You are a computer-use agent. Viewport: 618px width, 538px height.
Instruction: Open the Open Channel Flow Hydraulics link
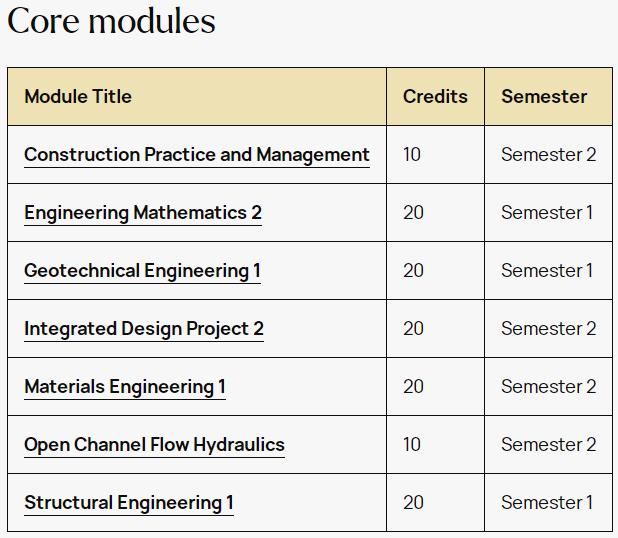[x=154, y=445]
